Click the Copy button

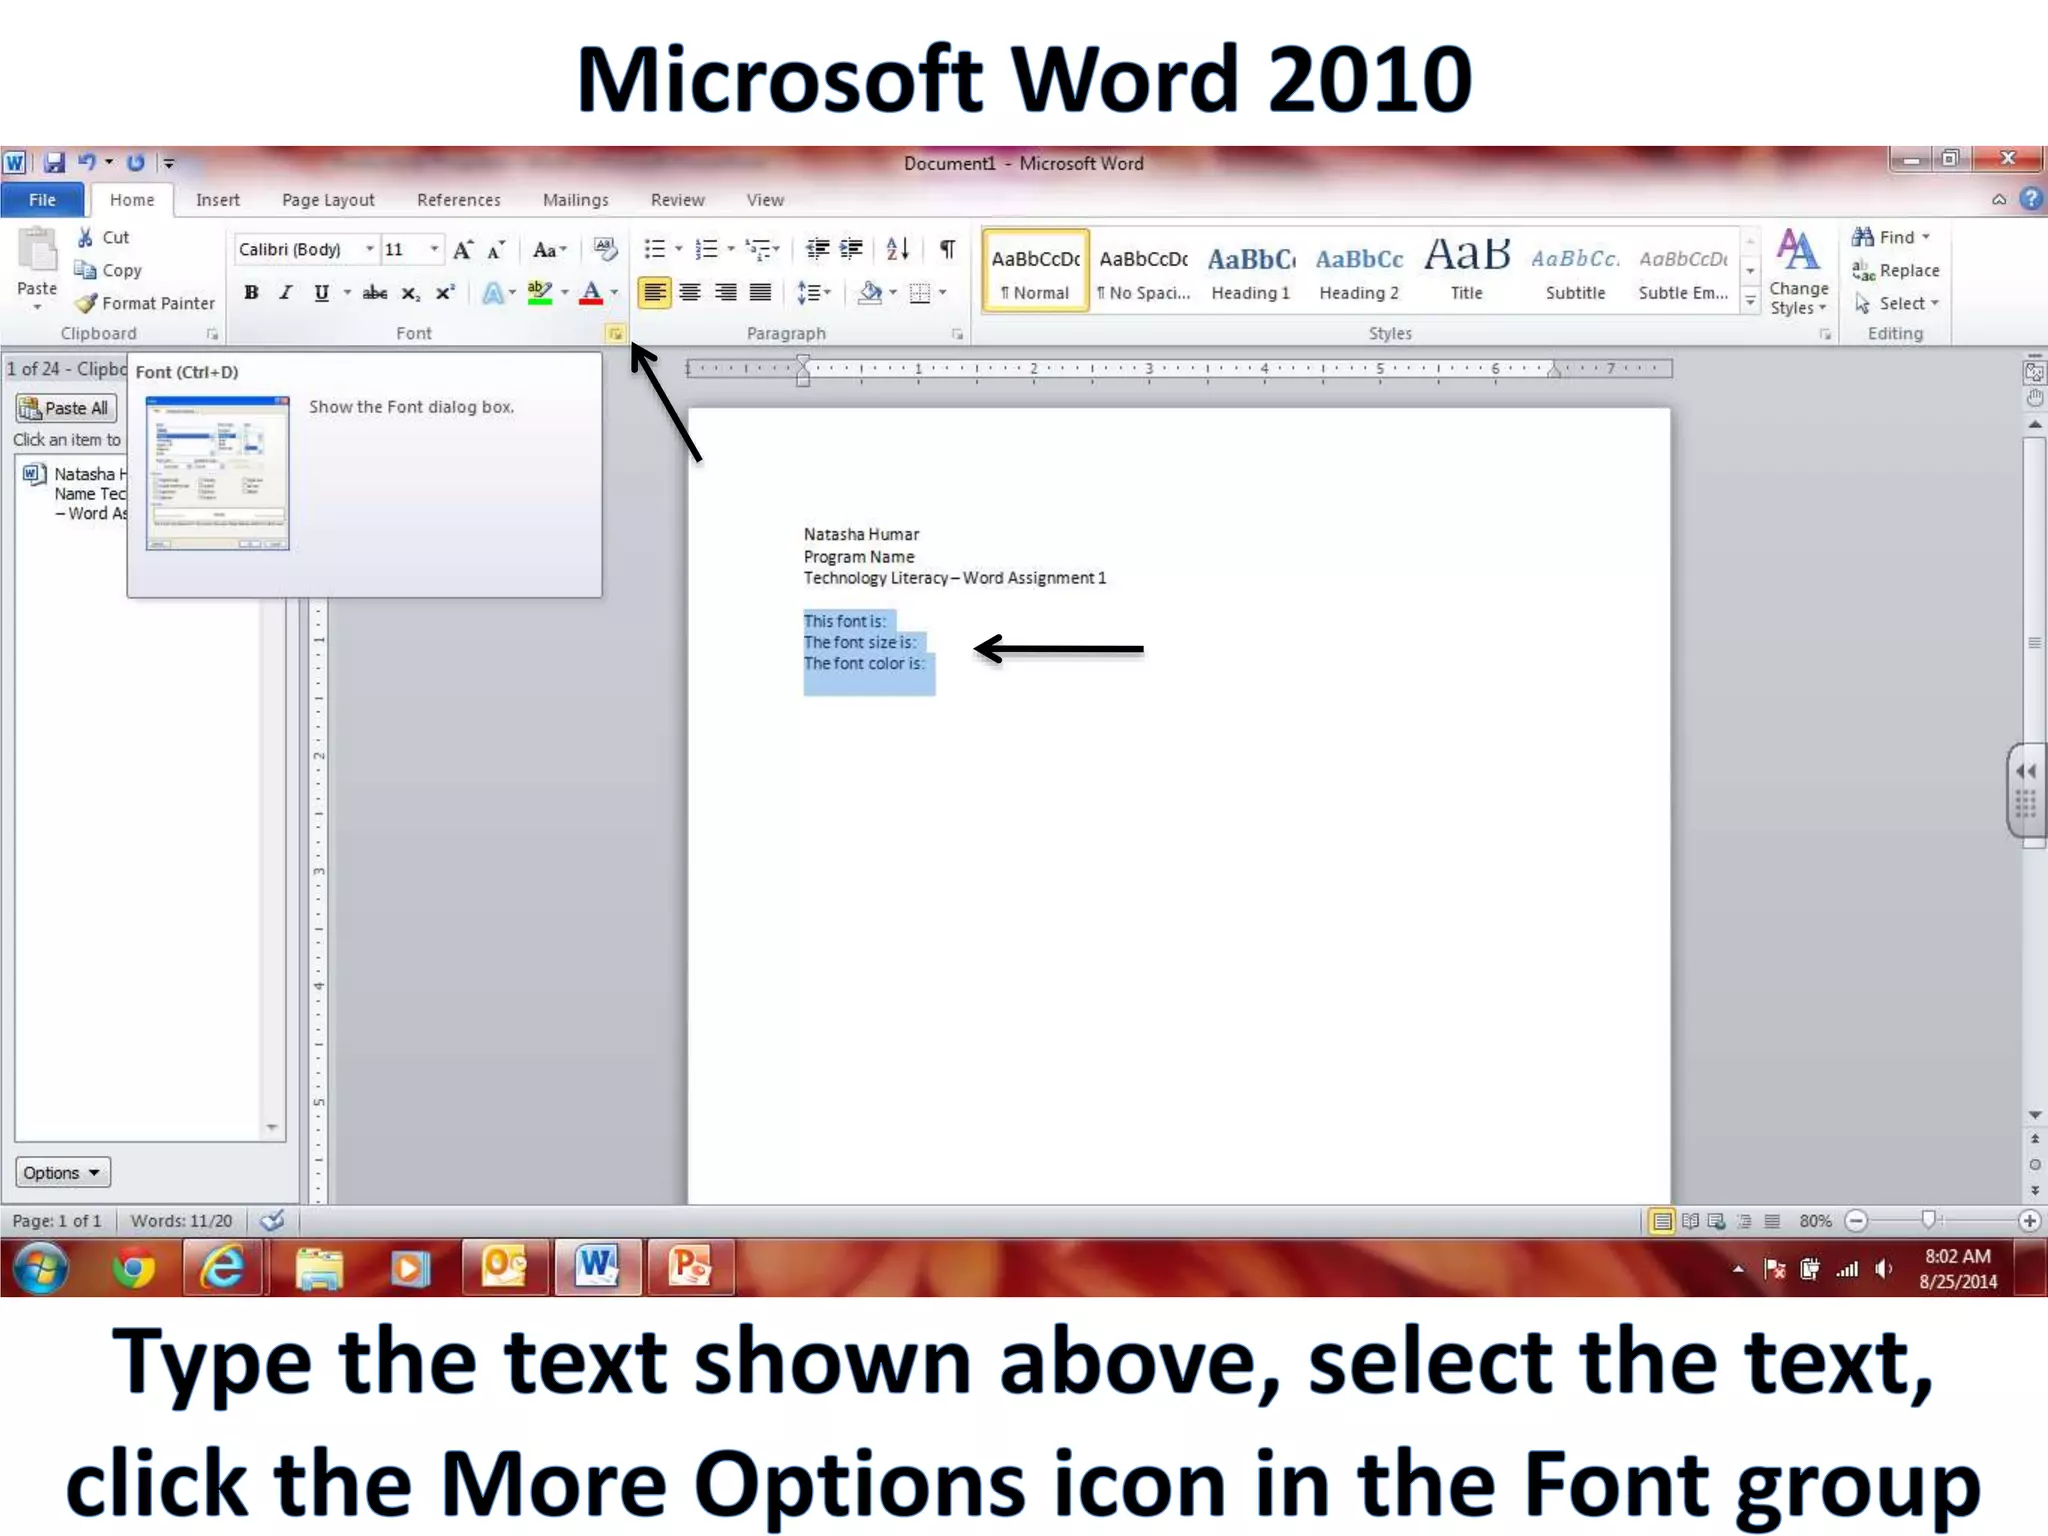(108, 270)
